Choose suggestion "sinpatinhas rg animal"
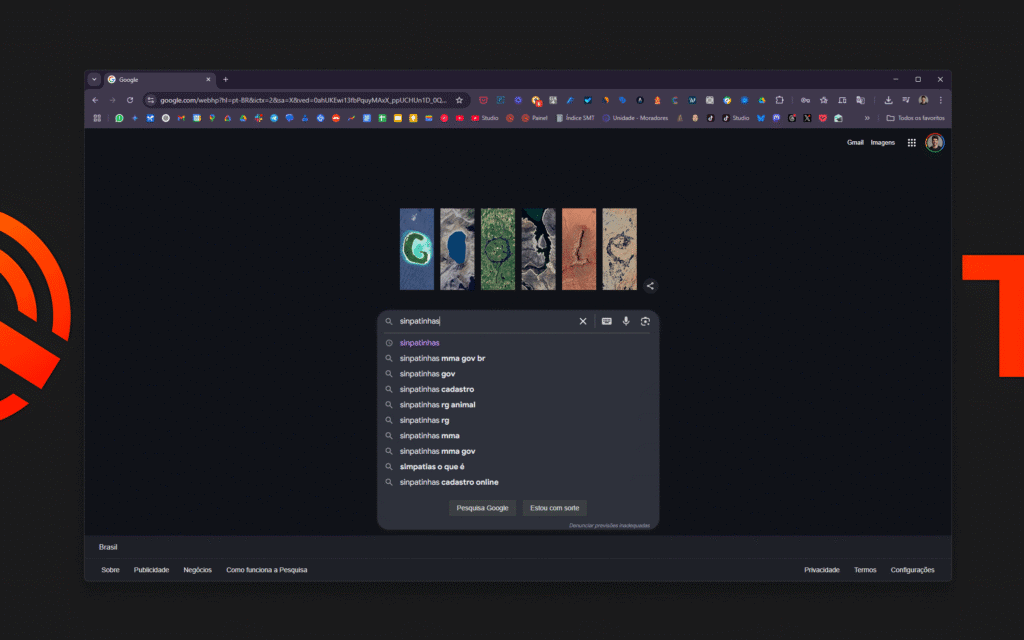 point(437,405)
